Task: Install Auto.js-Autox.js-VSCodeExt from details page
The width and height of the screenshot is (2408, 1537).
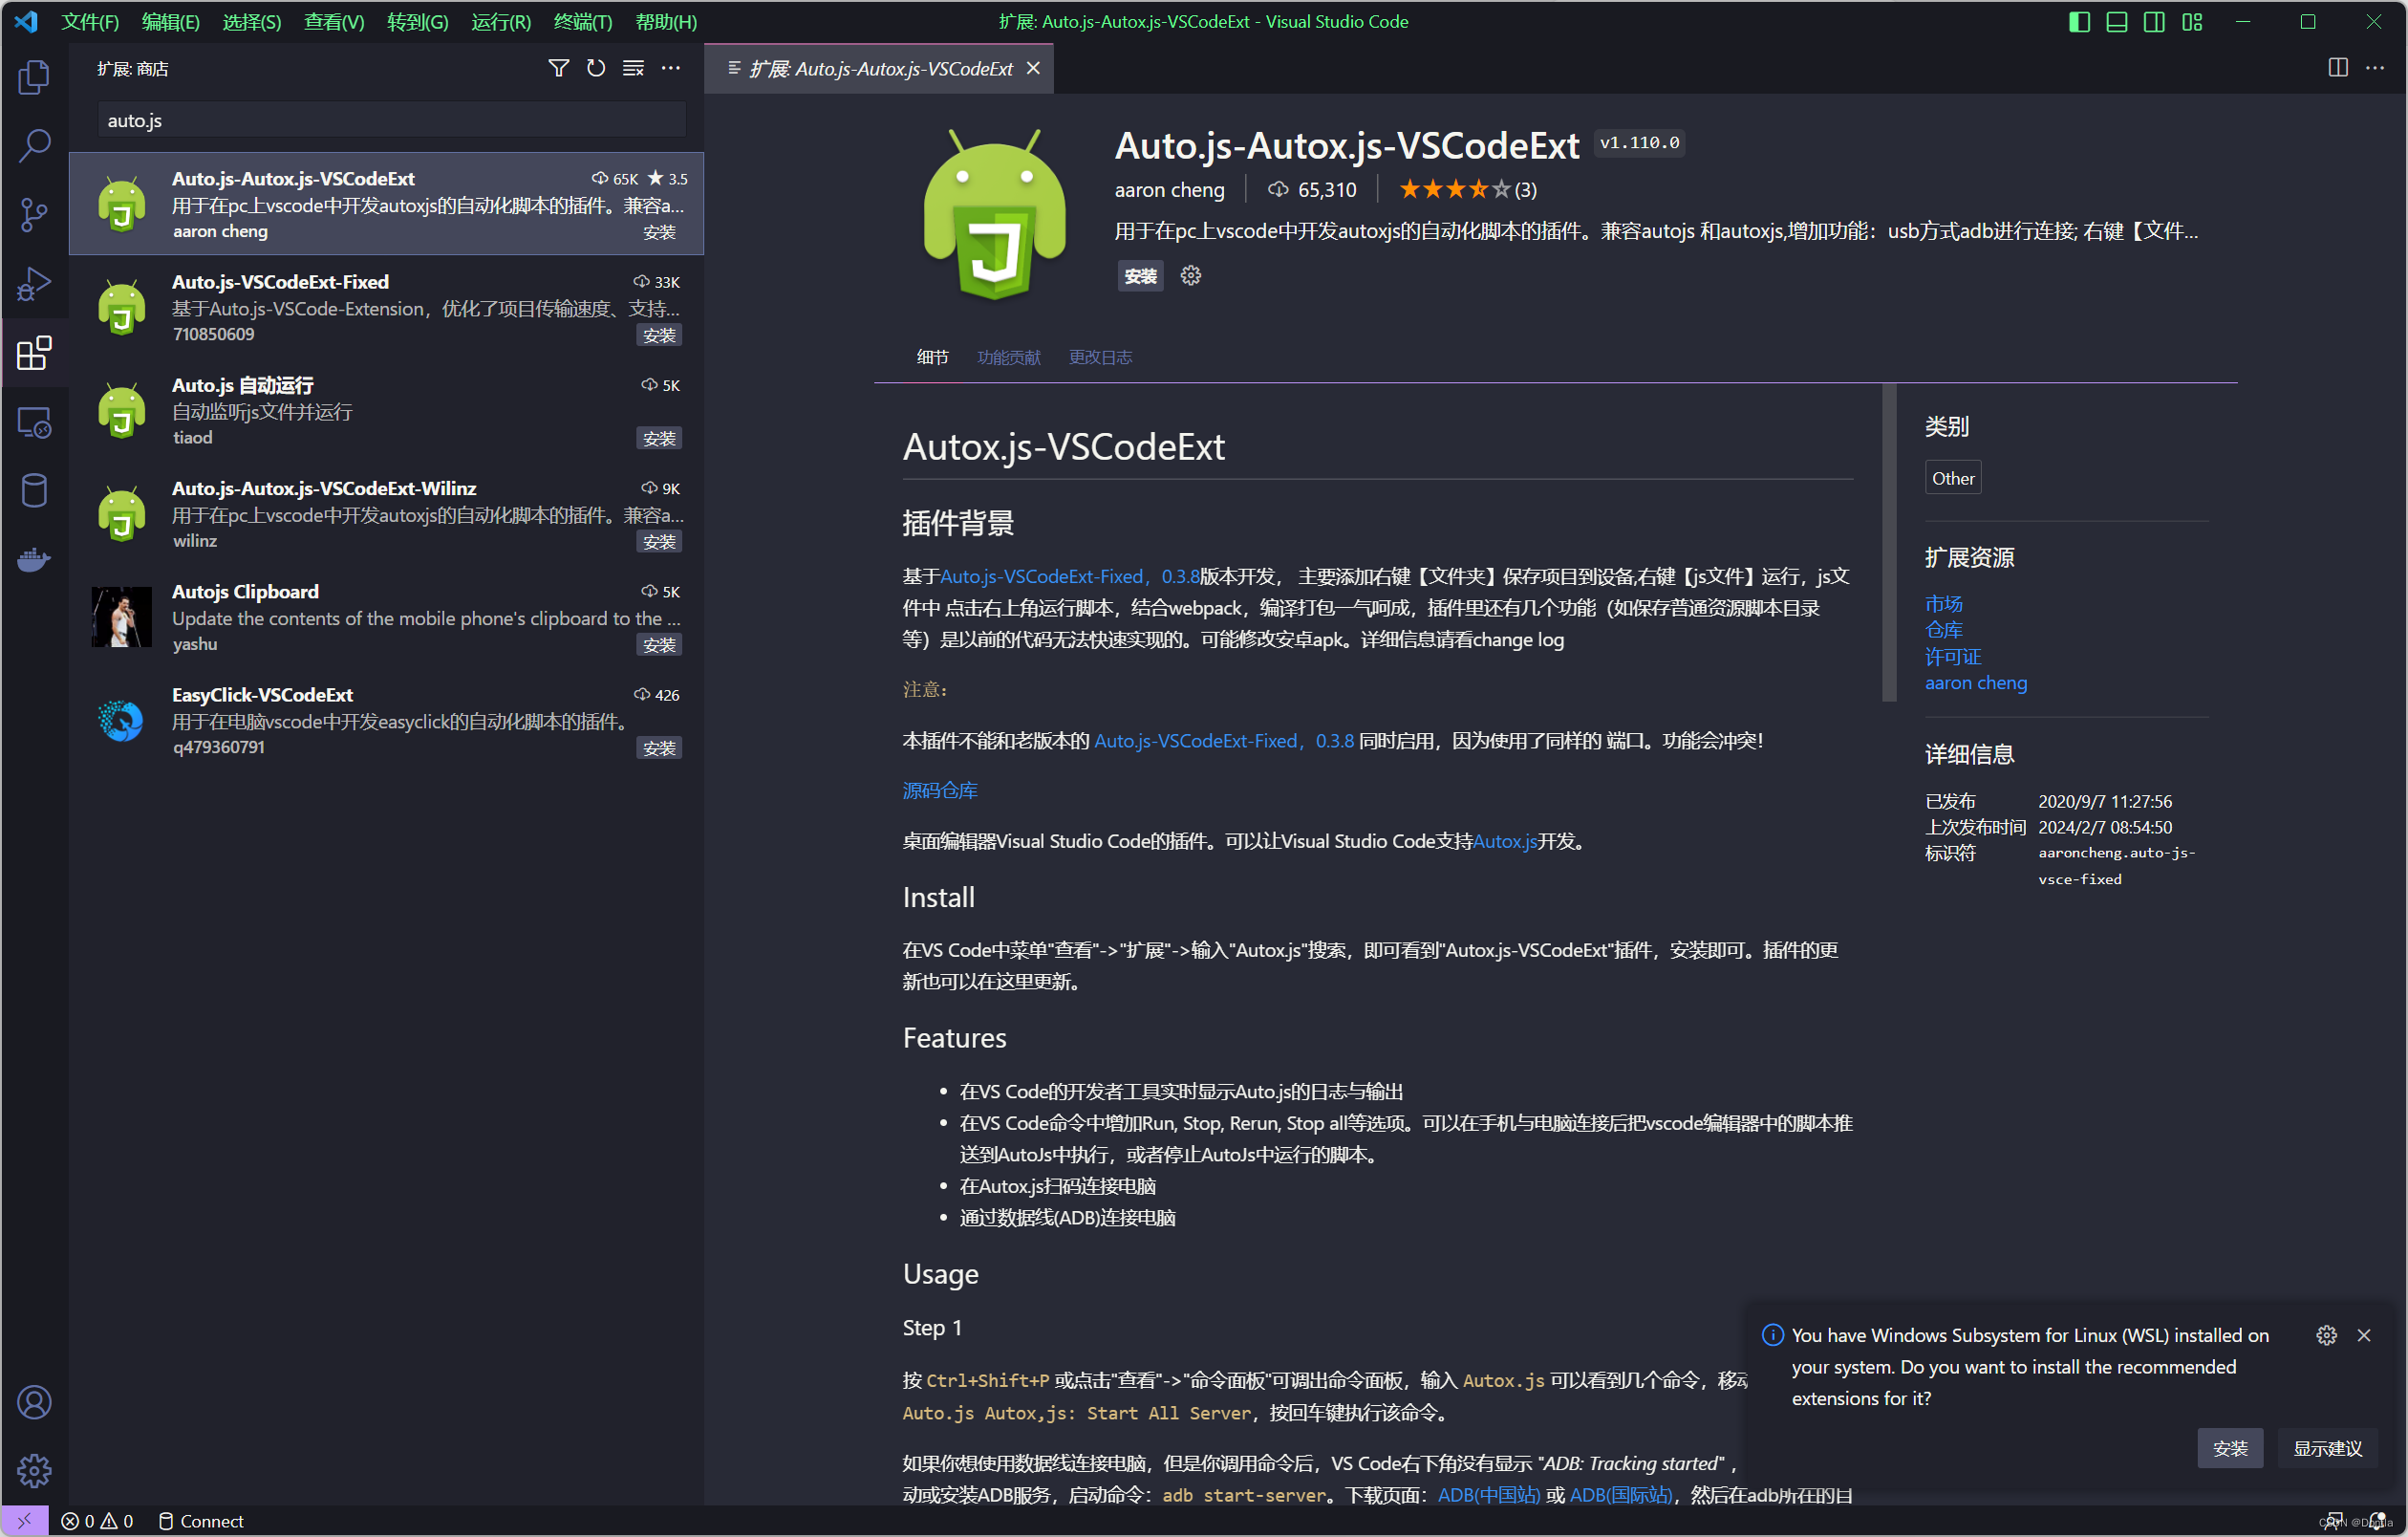Action: click(x=1140, y=276)
